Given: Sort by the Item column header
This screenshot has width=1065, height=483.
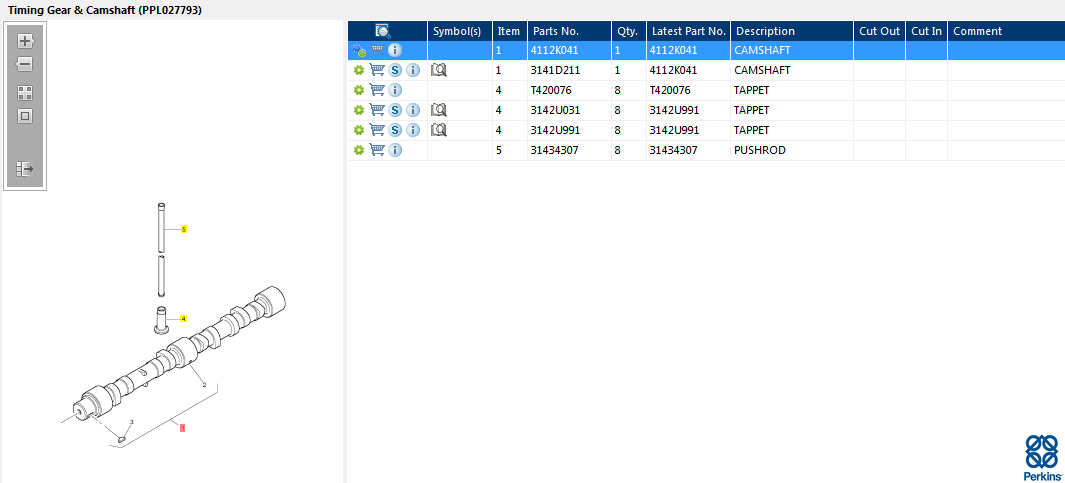Looking at the screenshot, I should click(509, 31).
